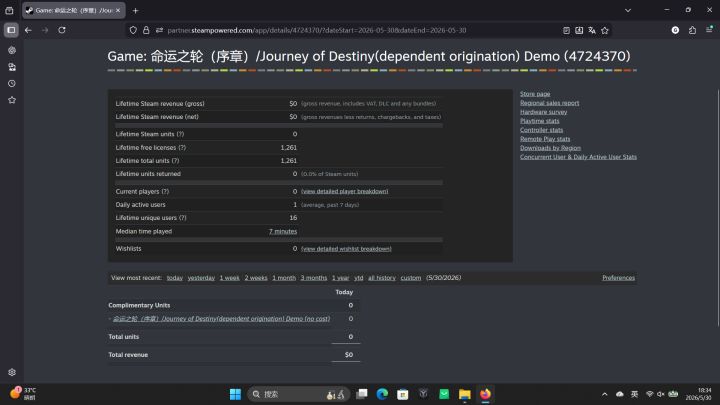Choose the custom date range option
This screenshot has height=405, width=720.
[x=411, y=278]
